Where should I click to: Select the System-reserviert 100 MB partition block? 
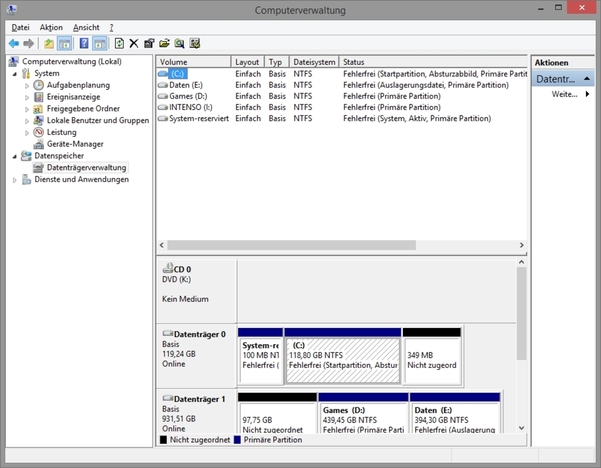tap(260, 356)
